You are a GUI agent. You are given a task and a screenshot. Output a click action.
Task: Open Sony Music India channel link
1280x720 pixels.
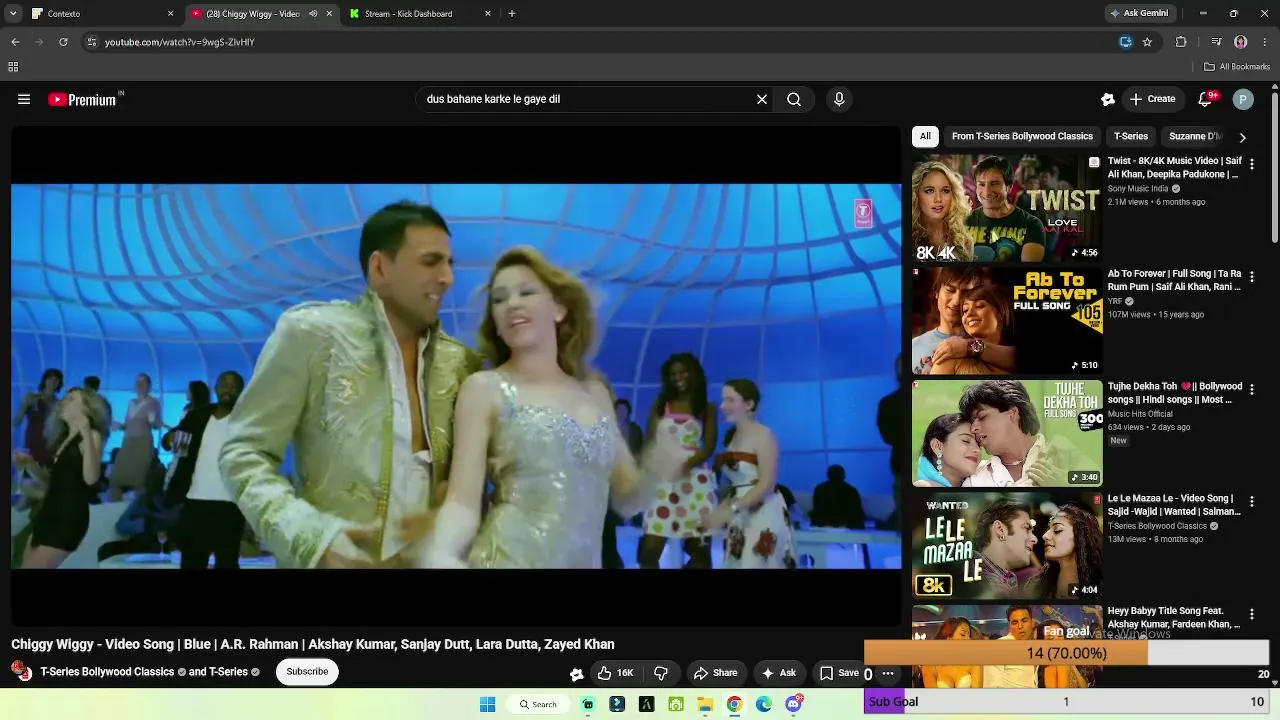1138,188
